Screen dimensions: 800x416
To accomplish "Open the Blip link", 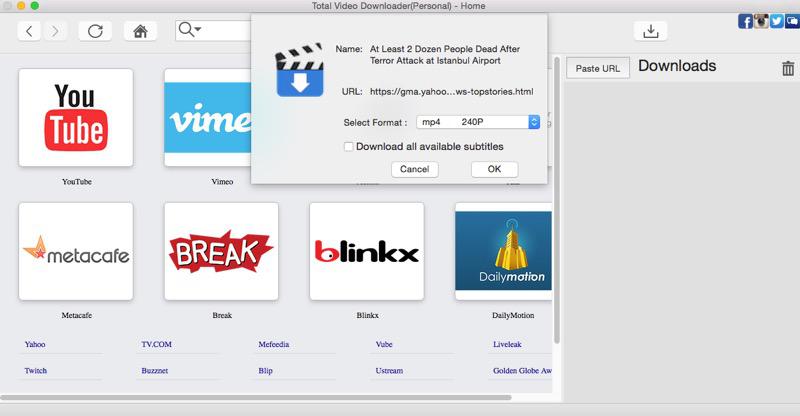I will (x=265, y=371).
